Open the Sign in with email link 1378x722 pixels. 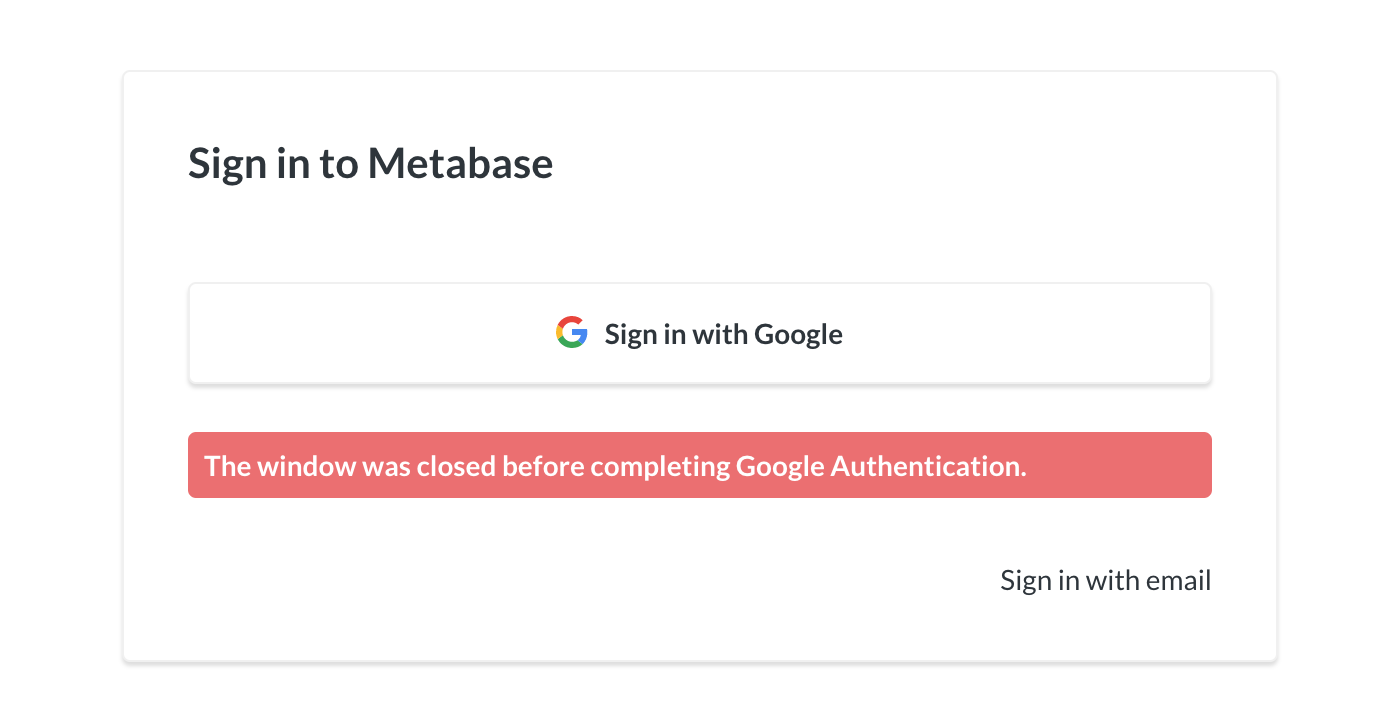(1105, 580)
